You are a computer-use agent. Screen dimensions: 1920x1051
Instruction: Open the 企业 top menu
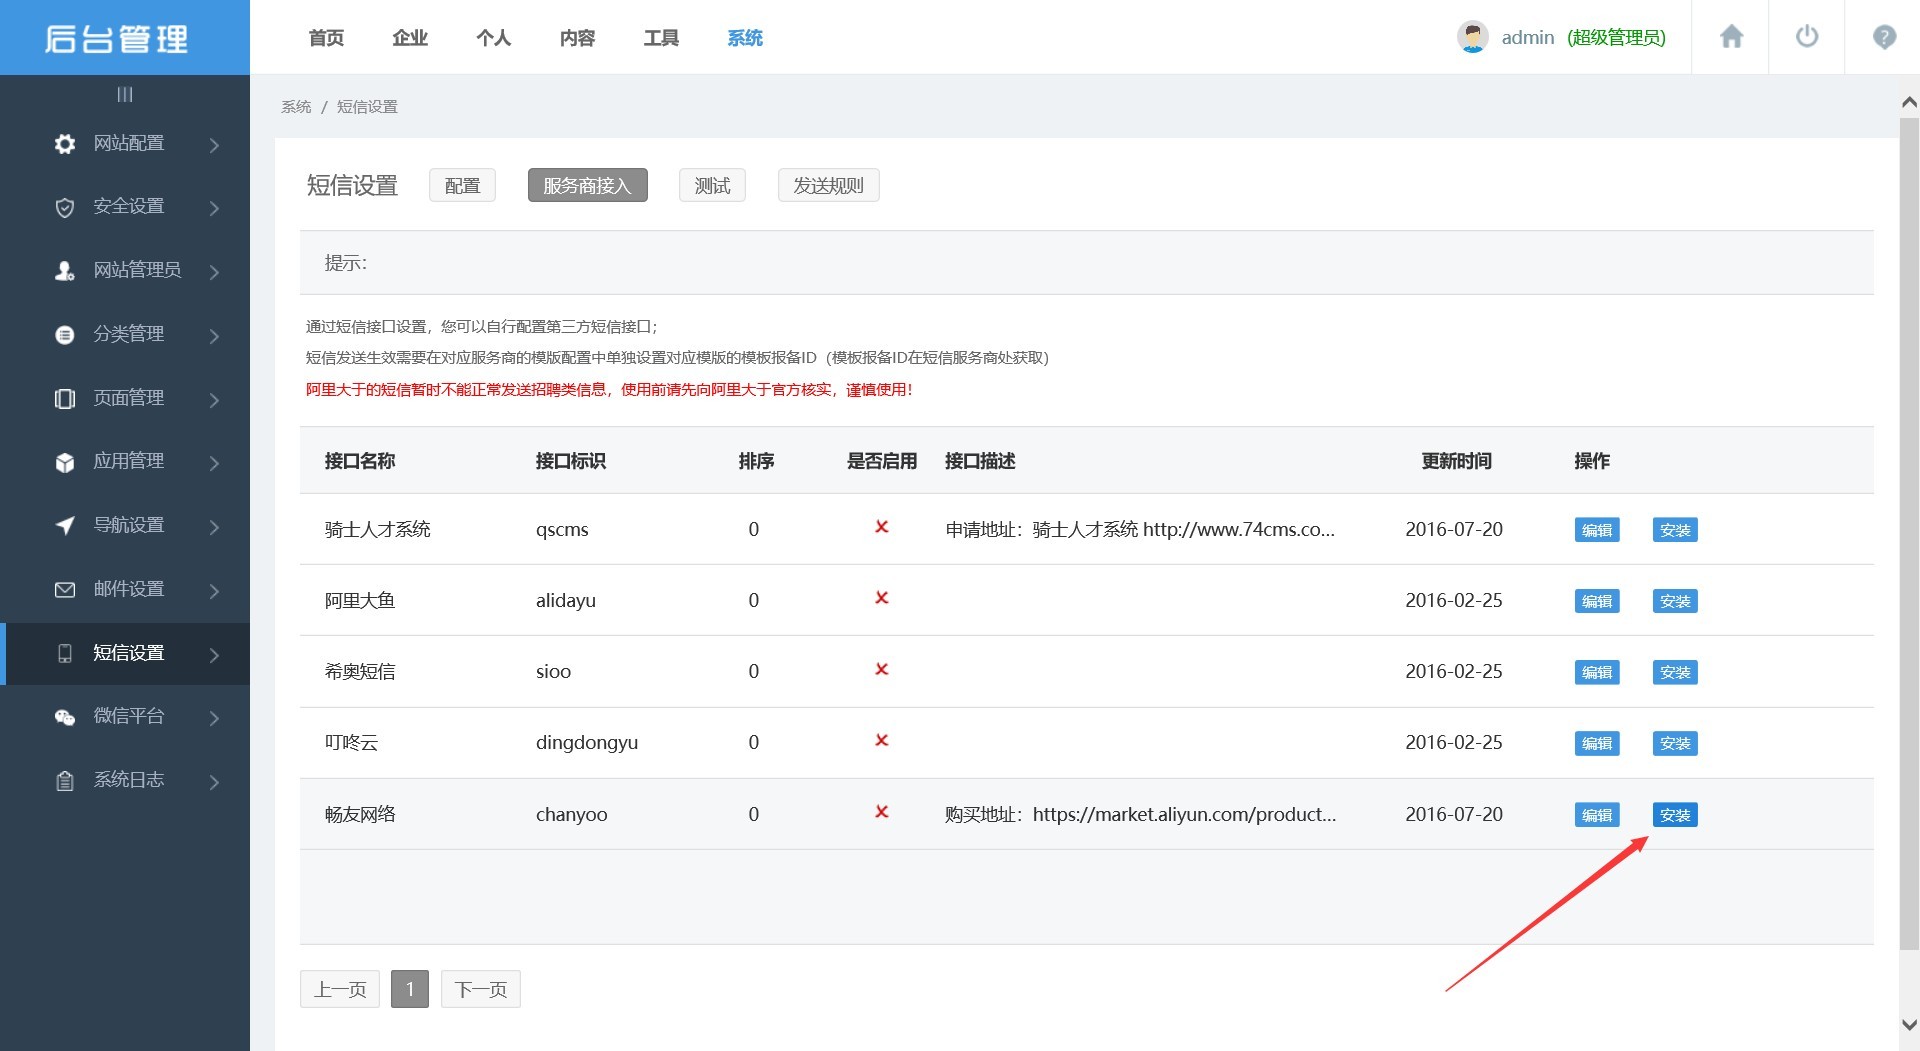tap(410, 38)
